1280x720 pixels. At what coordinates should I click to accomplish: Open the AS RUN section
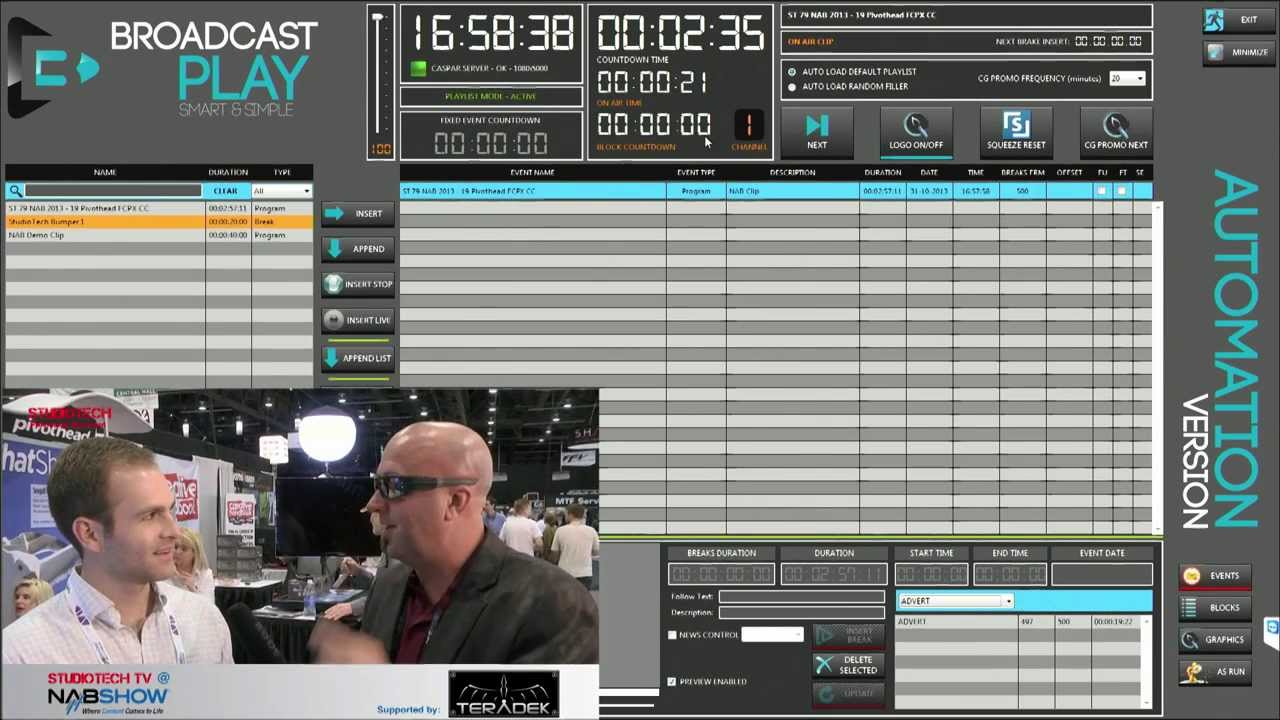click(x=1214, y=672)
